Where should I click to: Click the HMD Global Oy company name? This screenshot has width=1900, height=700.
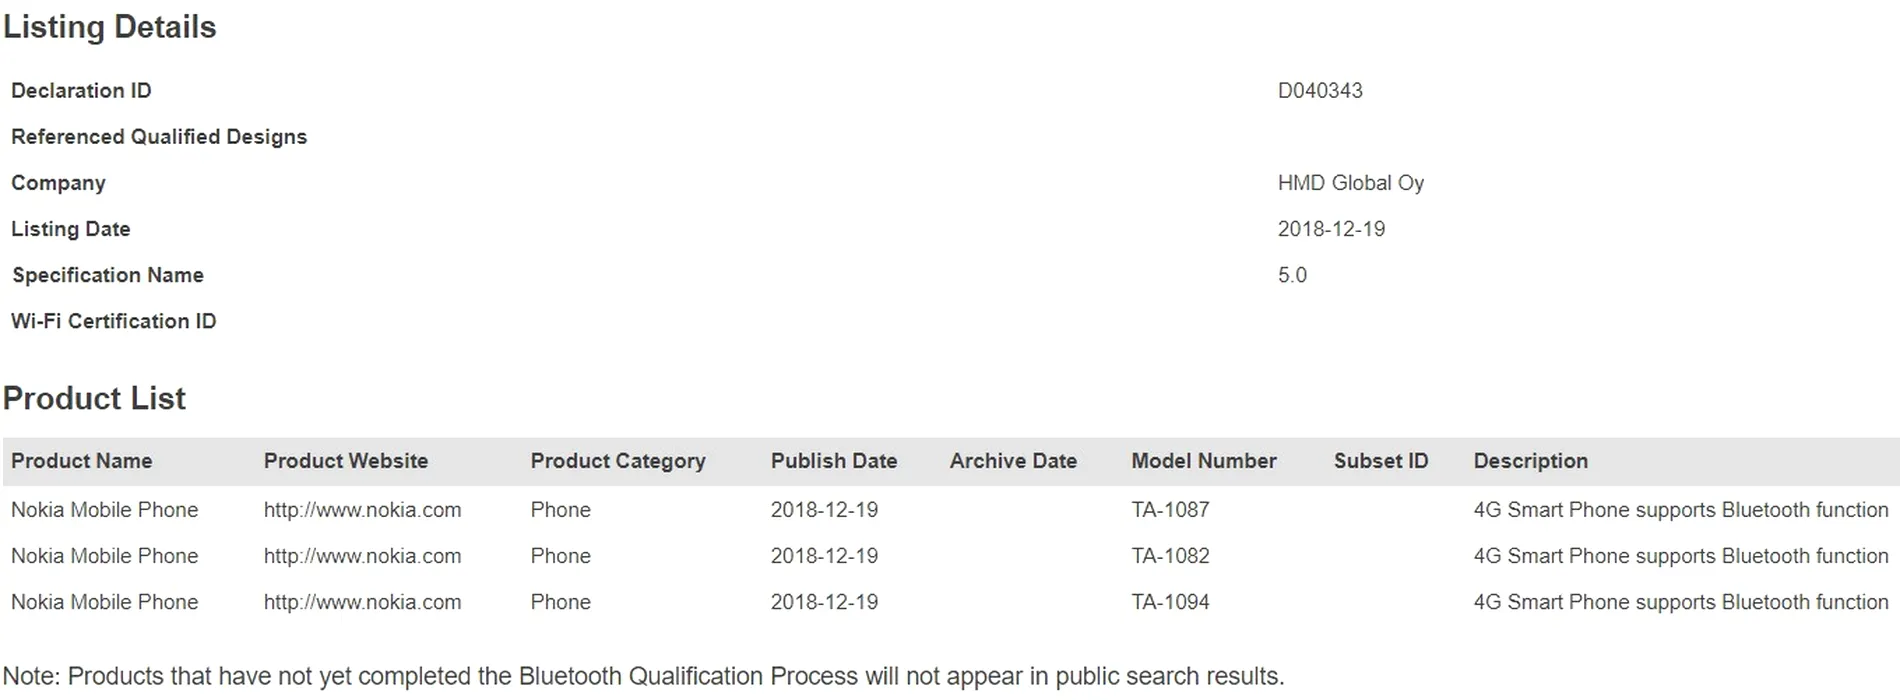(x=1350, y=183)
